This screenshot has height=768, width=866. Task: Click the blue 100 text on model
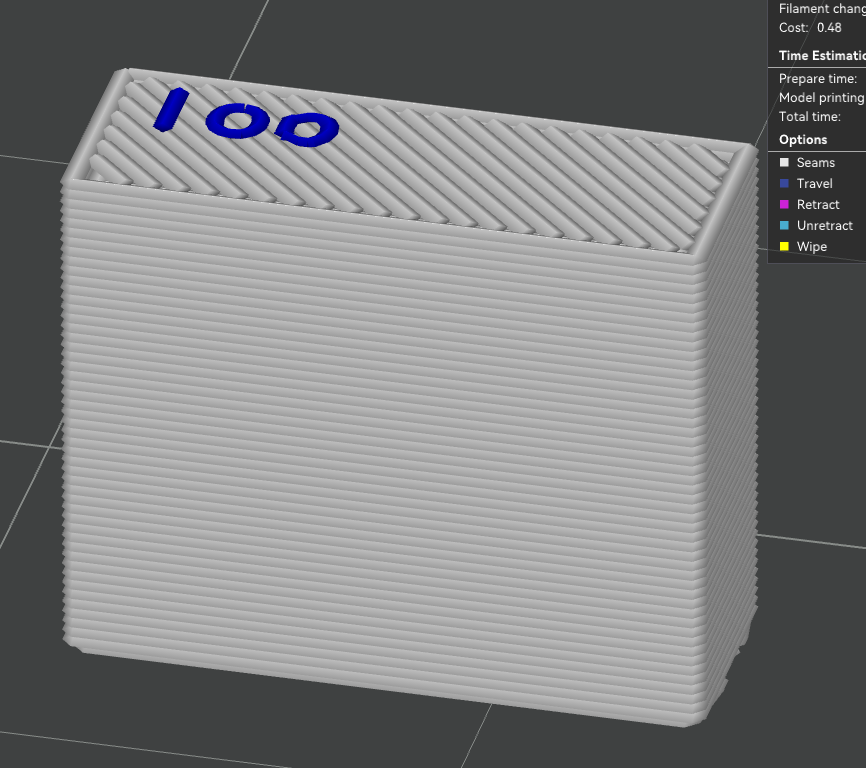pyautogui.click(x=246, y=118)
